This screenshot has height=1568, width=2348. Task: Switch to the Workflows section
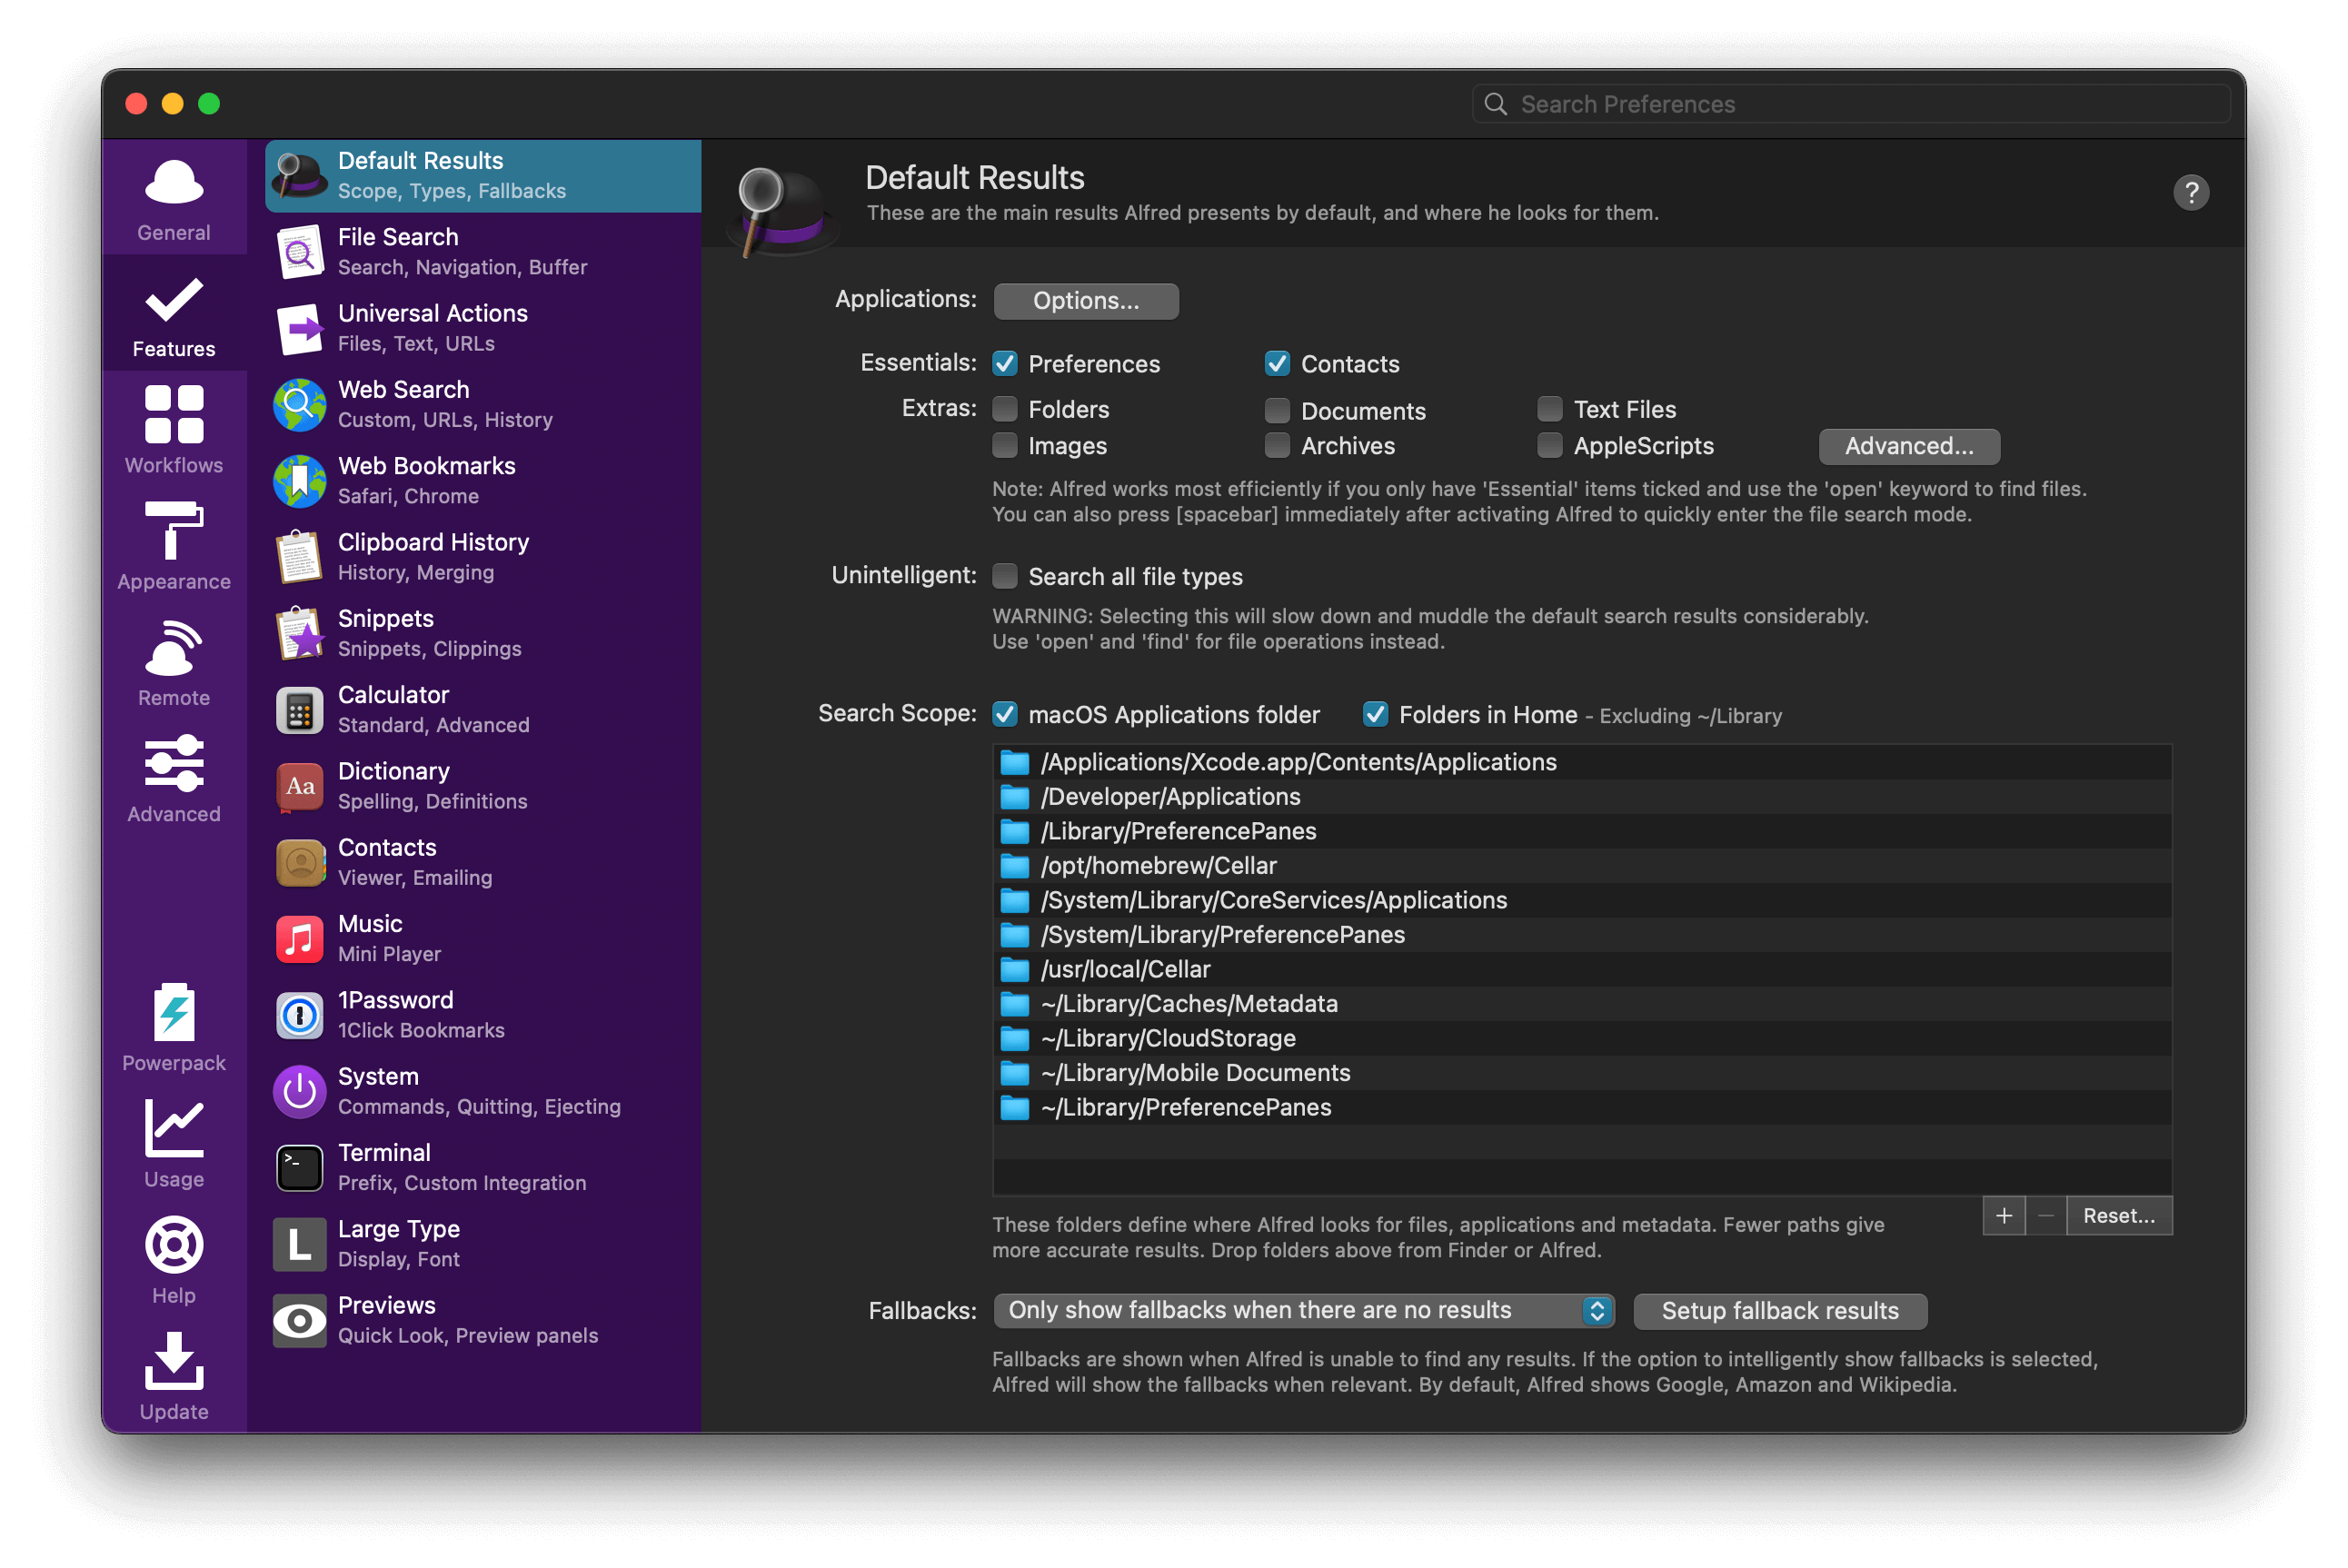point(174,430)
